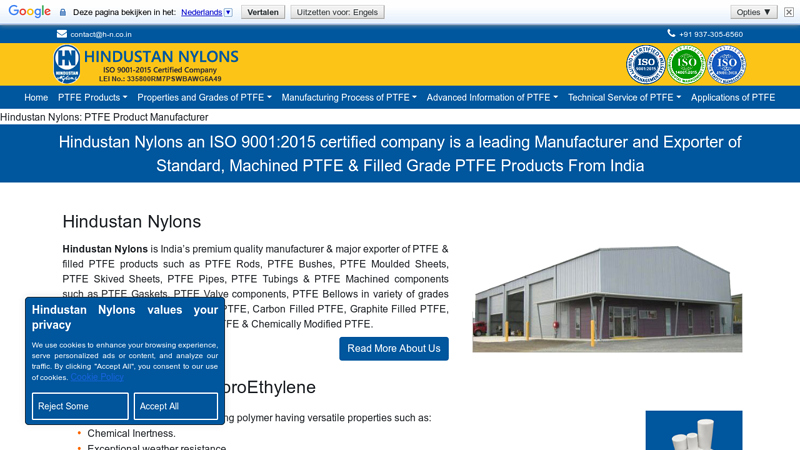Click the blue ISO 9001:2015 banner headline
This screenshot has height=450, width=800.
point(400,154)
